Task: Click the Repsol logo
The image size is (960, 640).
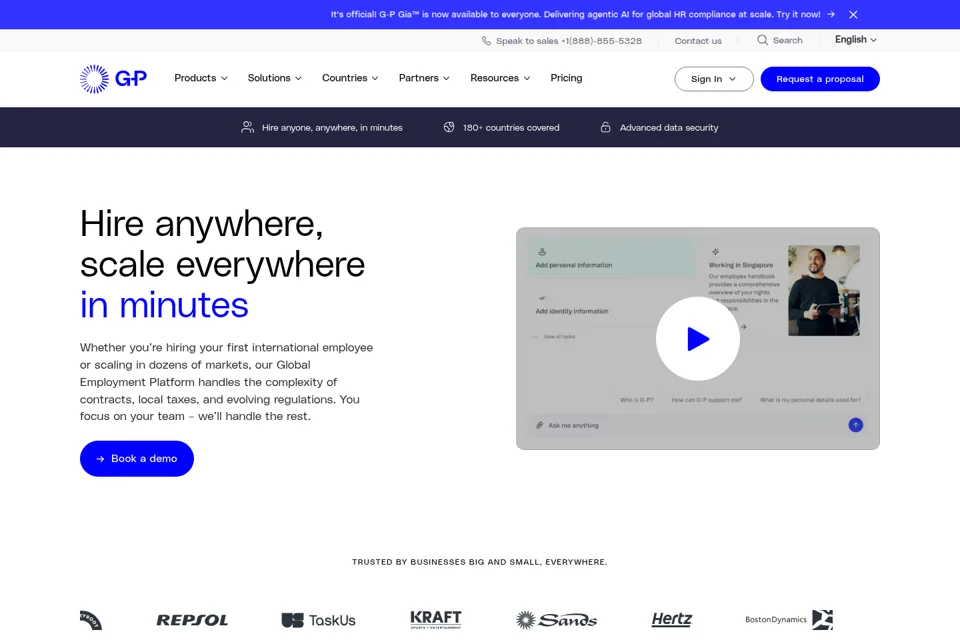Action: point(192,620)
